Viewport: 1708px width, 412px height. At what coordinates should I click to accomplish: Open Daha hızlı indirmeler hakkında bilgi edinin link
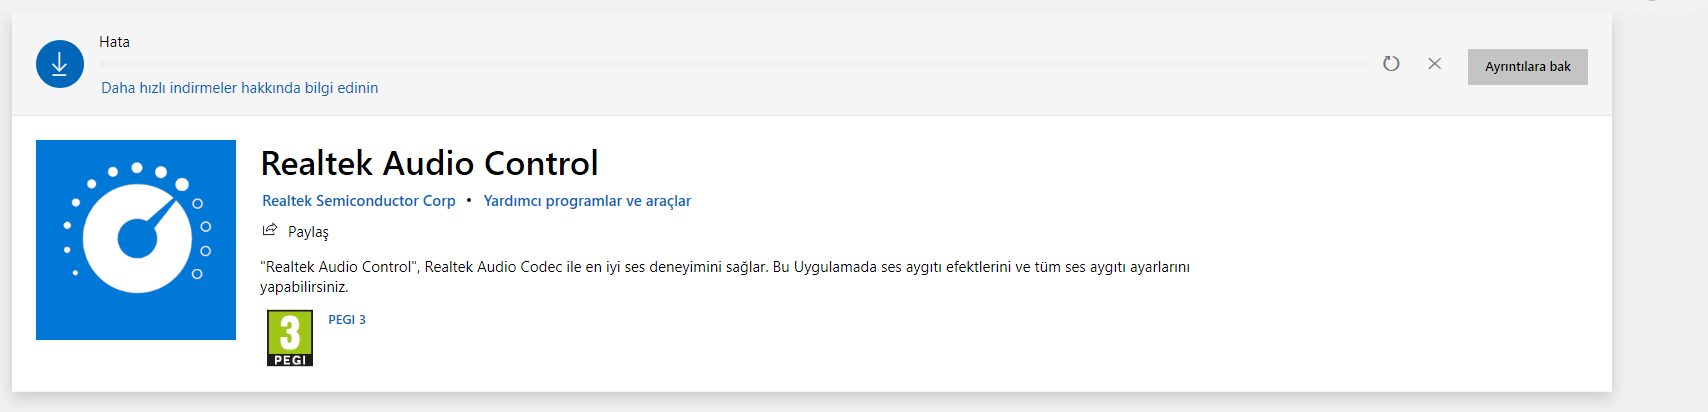point(239,88)
